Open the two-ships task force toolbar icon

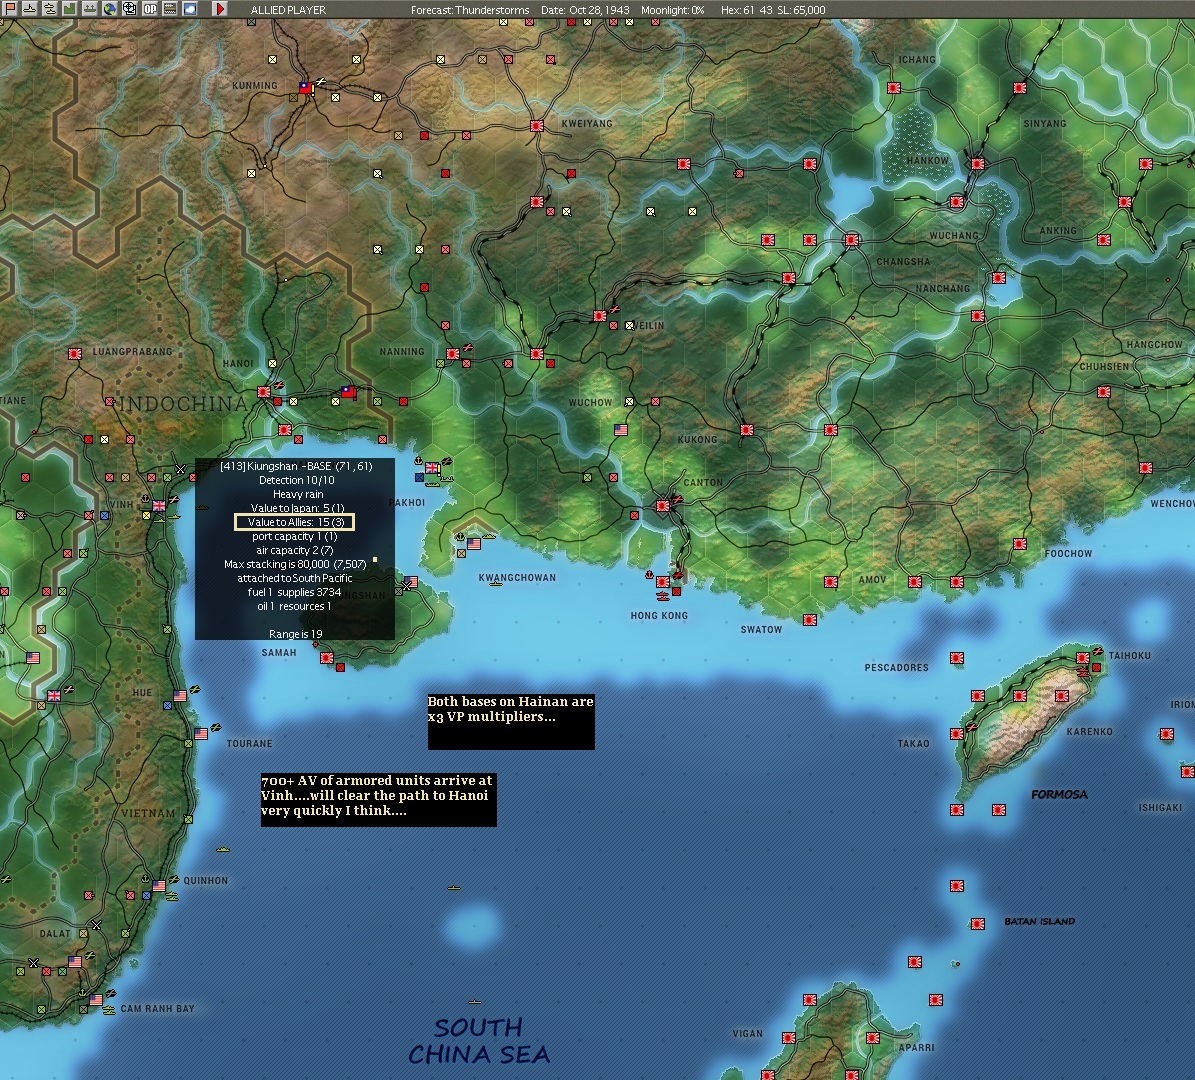[50, 9]
